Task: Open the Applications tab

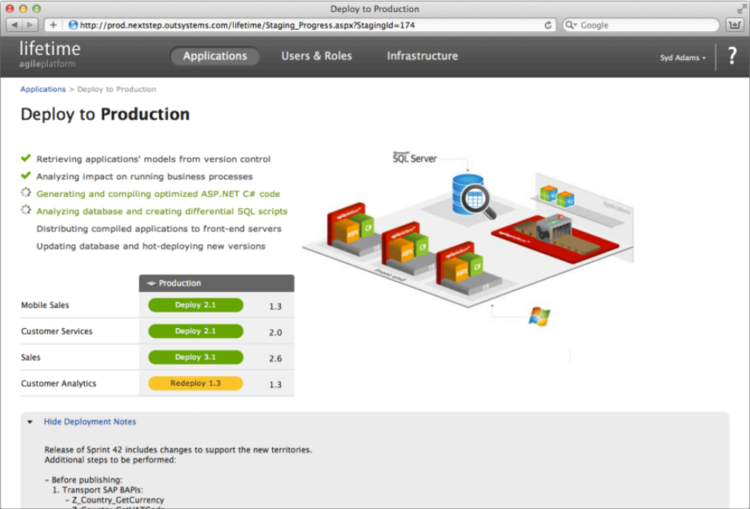Action: coord(215,56)
